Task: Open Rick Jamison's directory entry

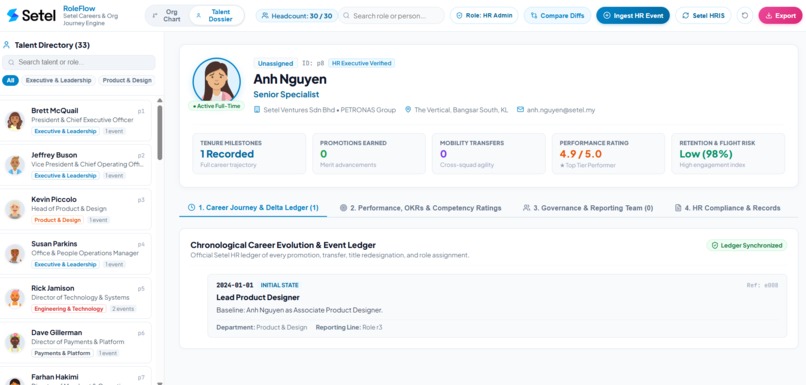Action: pos(76,298)
